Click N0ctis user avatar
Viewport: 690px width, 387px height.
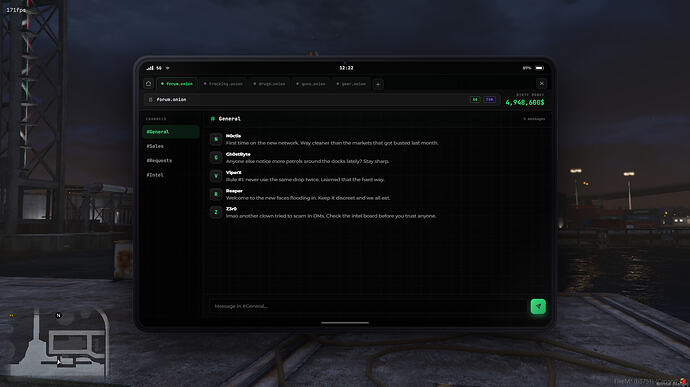[x=216, y=139]
